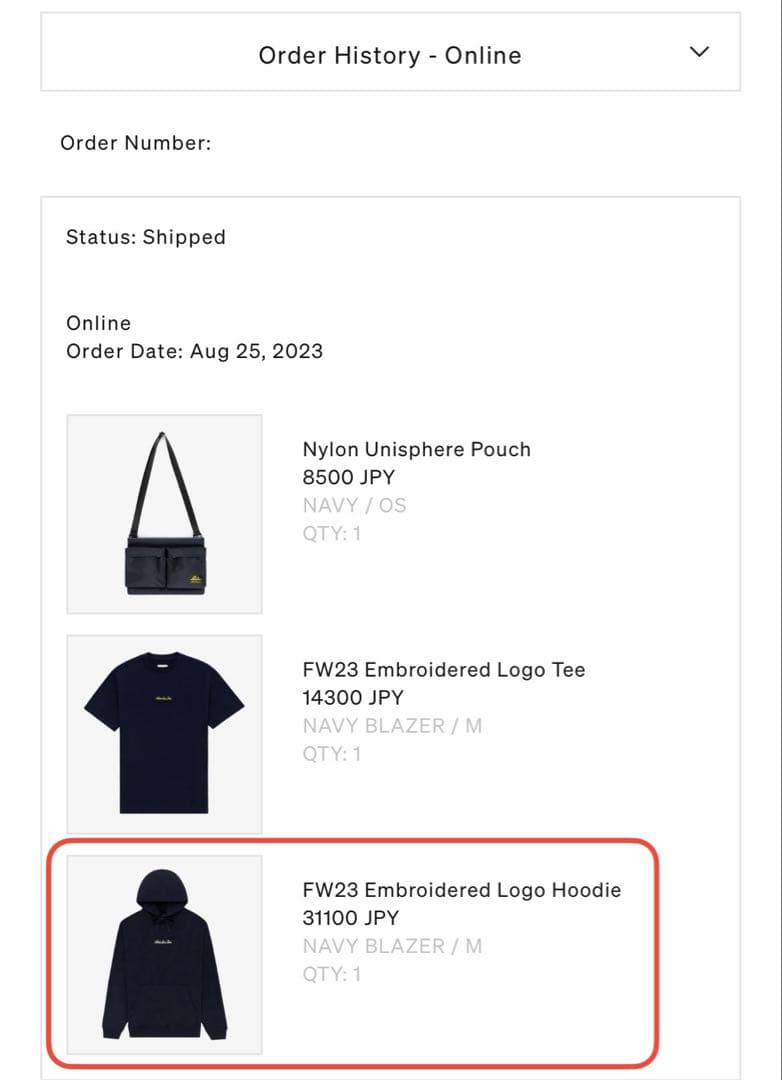Click the pouch's QTY: 1 text

click(332, 533)
